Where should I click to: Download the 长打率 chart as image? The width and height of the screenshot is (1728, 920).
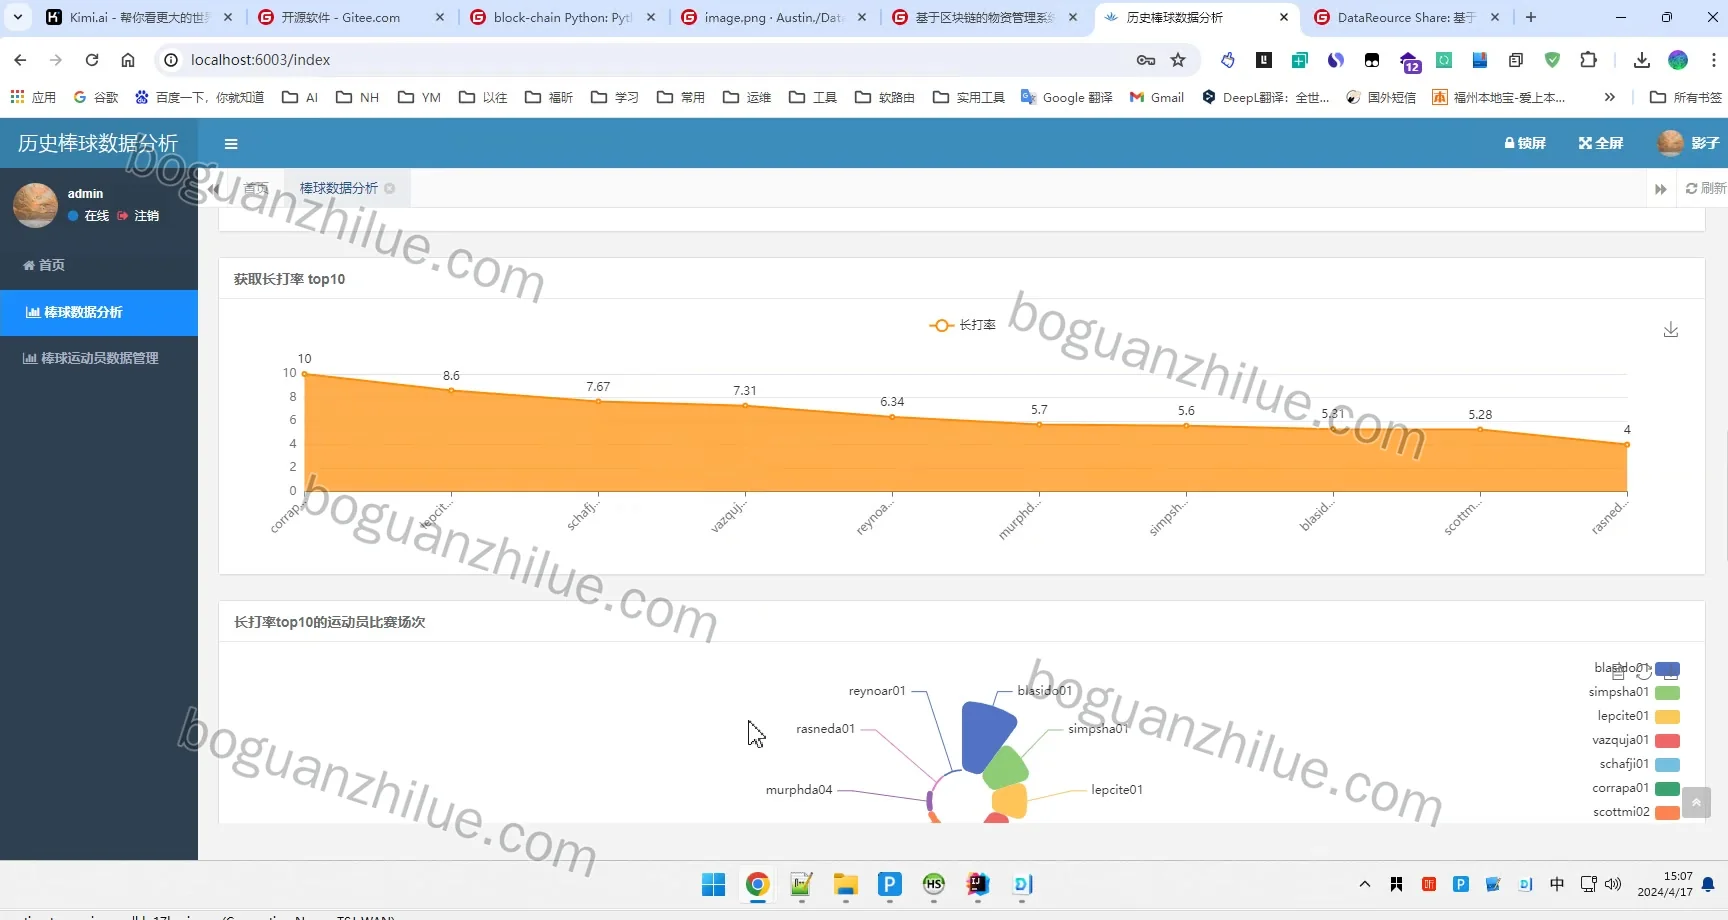tap(1670, 330)
